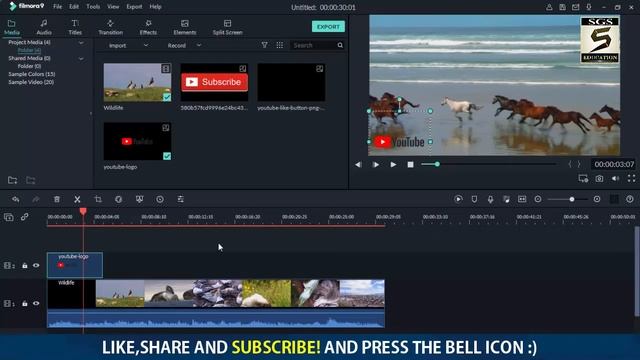Collapse the Shared Media tree

point(81,58)
